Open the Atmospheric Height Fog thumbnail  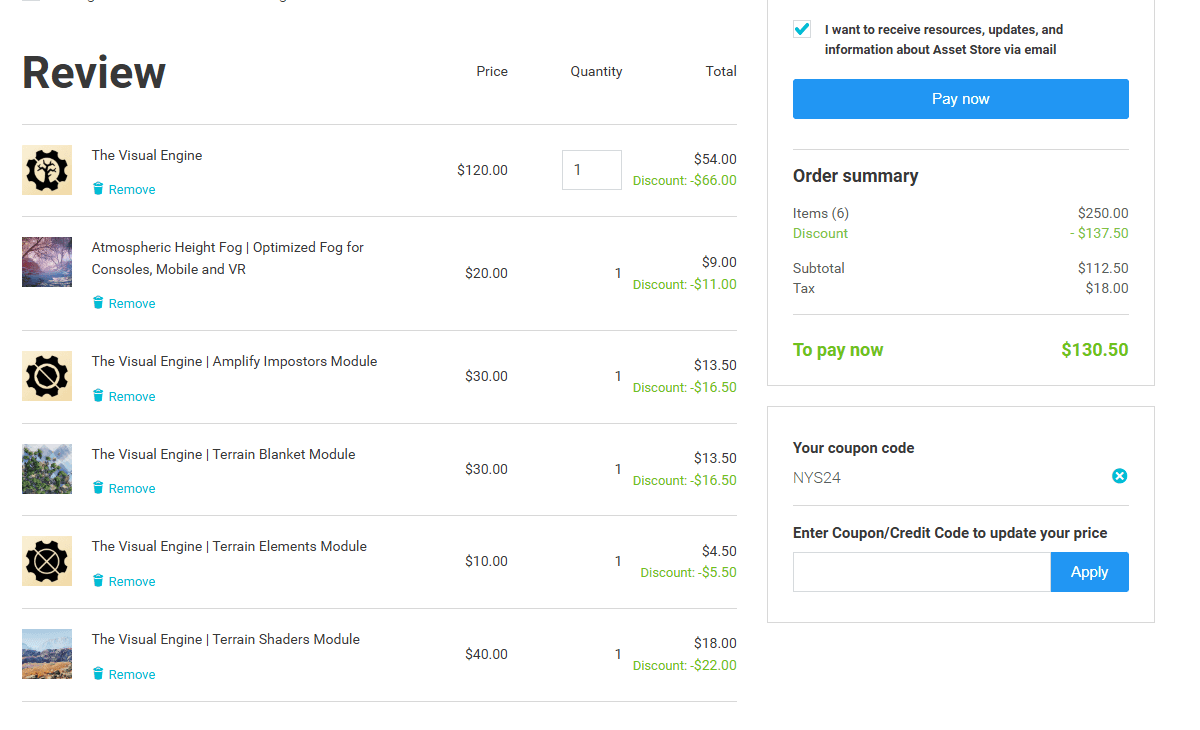47,262
